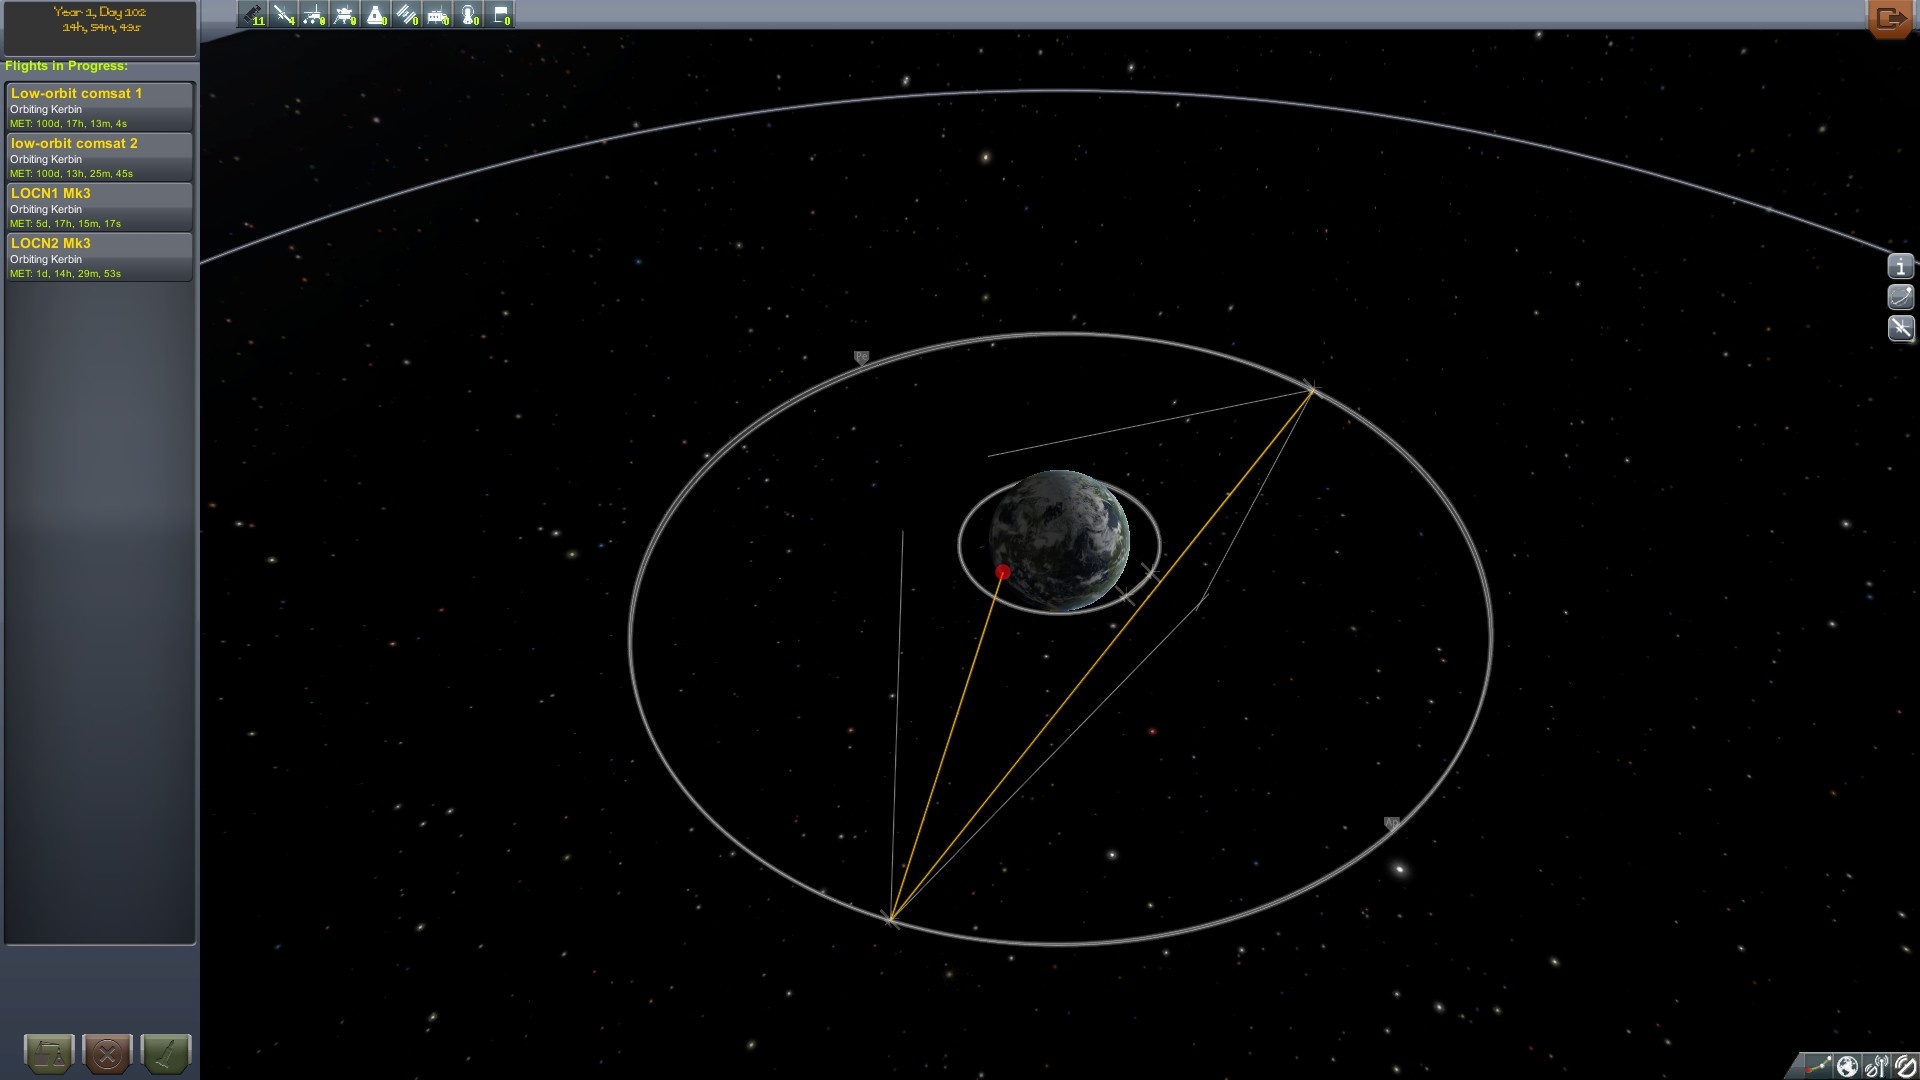Toggle the debris filter showing 11
This screenshot has height=1080, width=1920.
click(x=252, y=15)
